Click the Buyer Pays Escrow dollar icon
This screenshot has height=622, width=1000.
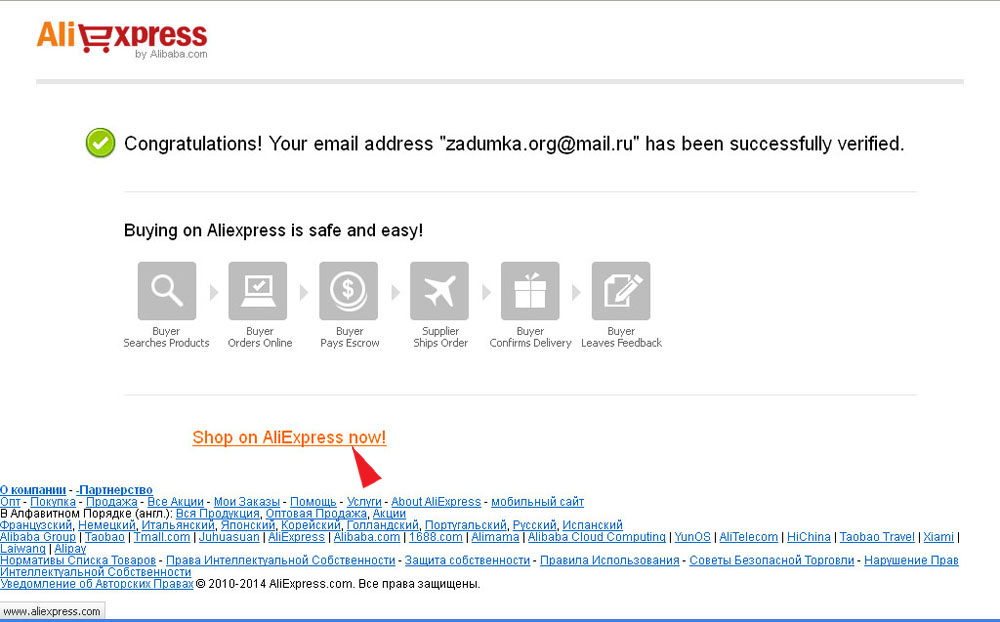[349, 291]
